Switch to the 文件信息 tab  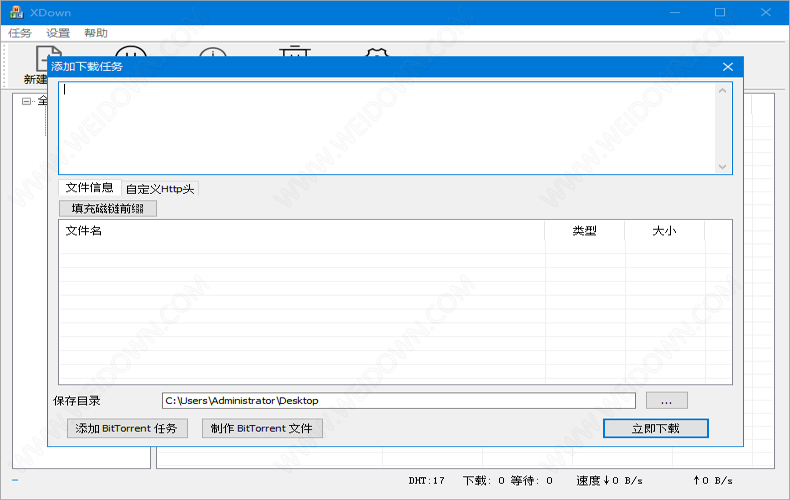click(89, 188)
